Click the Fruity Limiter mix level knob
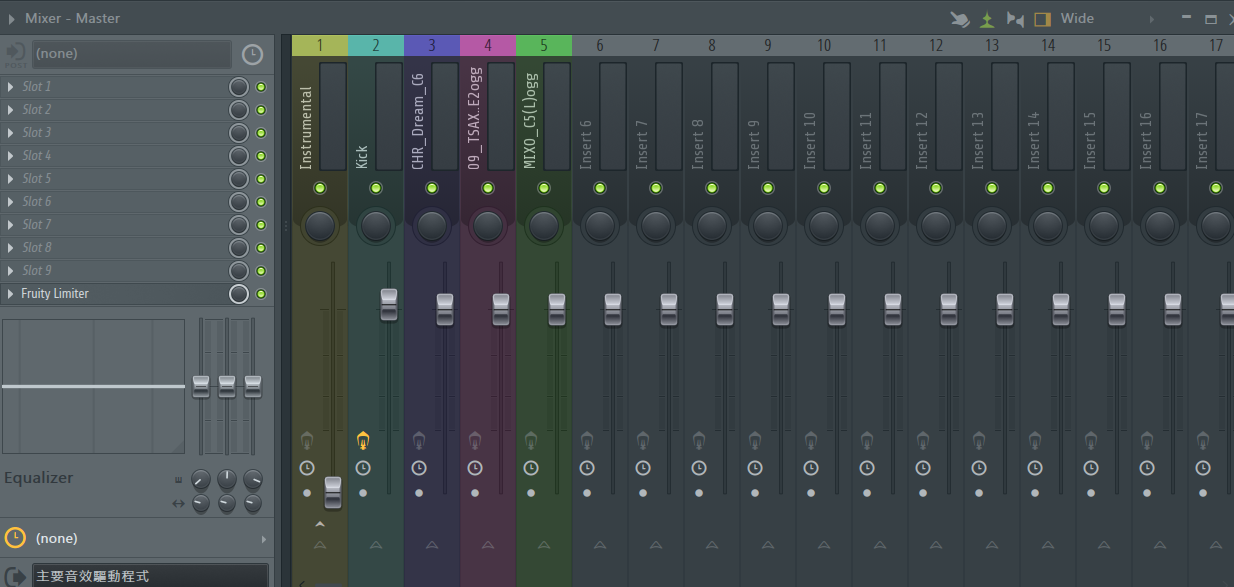 239,294
